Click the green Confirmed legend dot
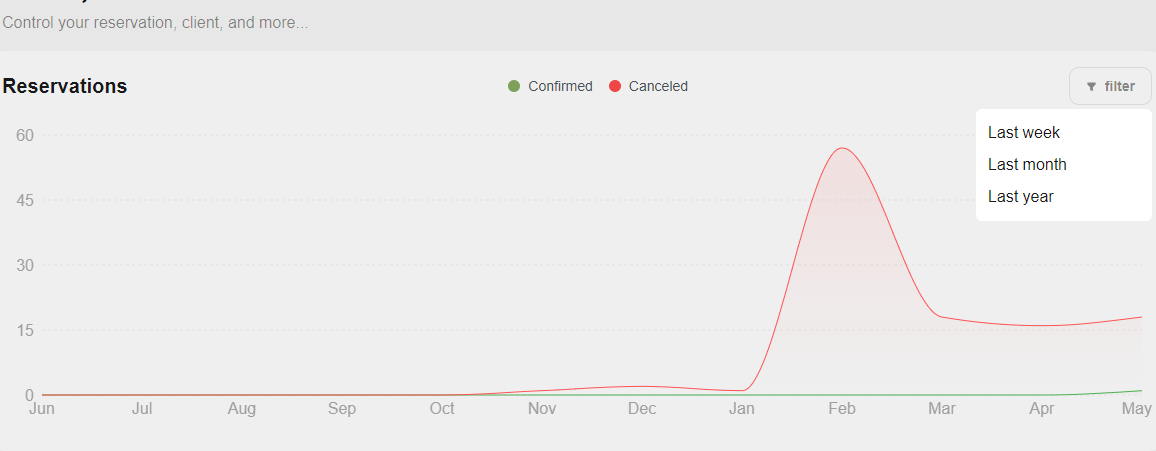Viewport: 1156px width, 451px height. [514, 86]
